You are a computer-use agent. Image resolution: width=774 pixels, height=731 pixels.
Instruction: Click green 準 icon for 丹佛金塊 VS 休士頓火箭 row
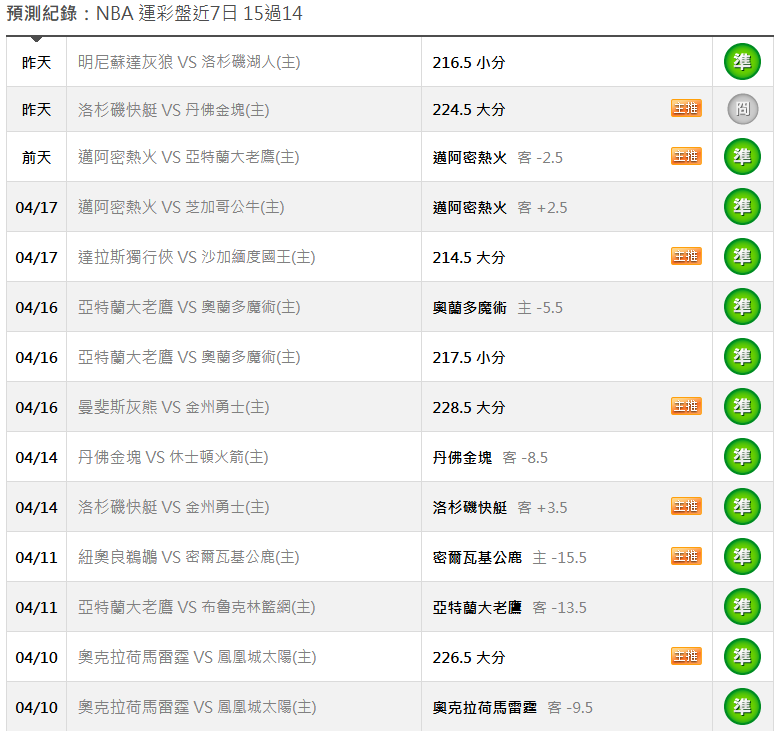click(742, 457)
